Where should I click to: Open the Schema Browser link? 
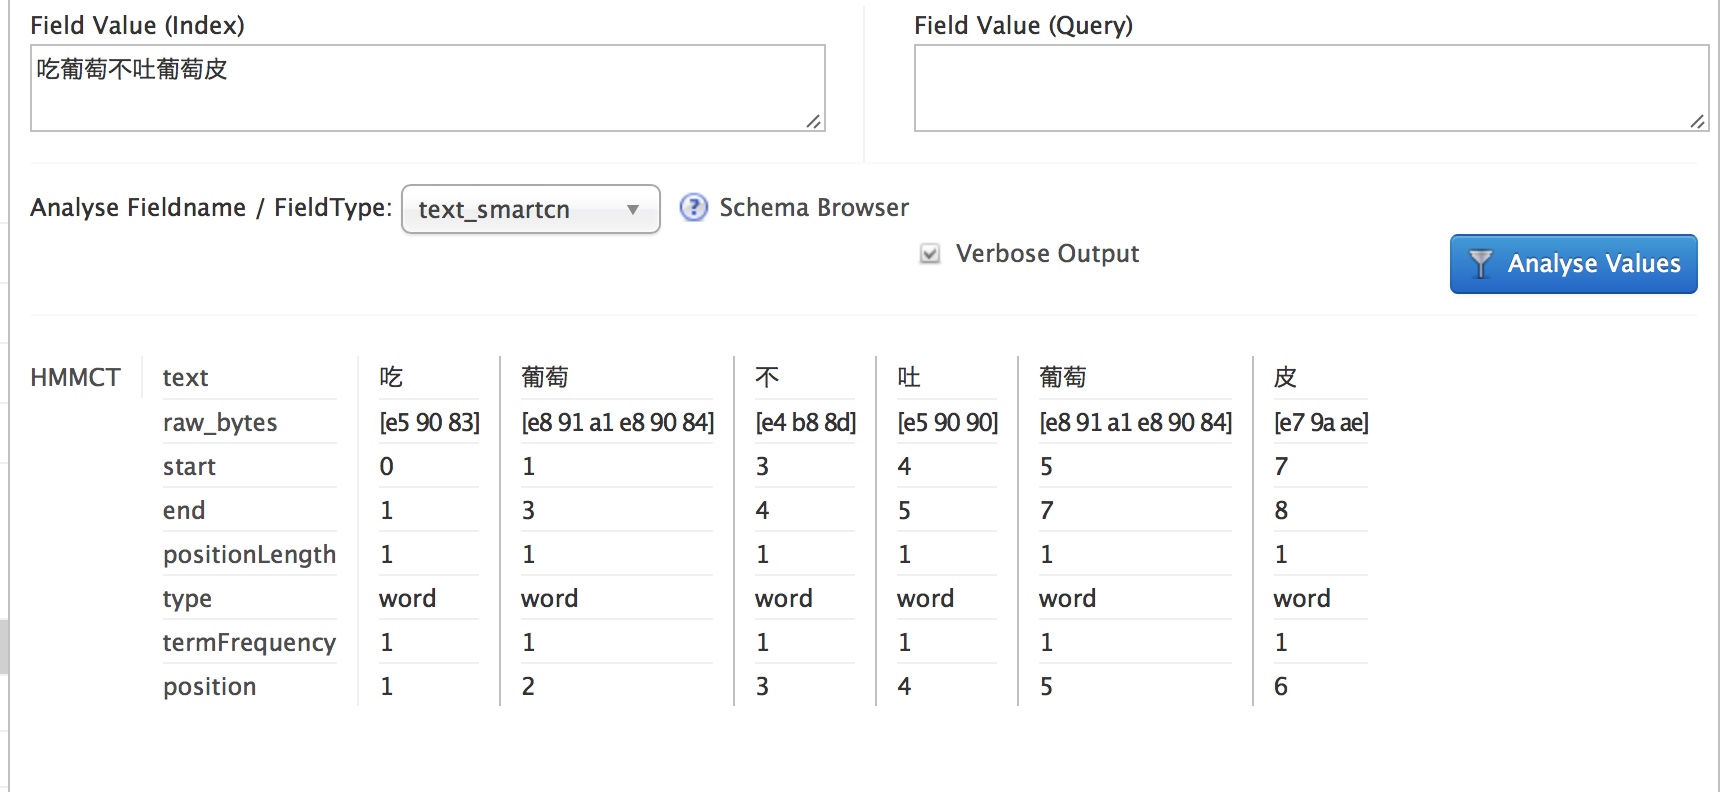coord(814,207)
